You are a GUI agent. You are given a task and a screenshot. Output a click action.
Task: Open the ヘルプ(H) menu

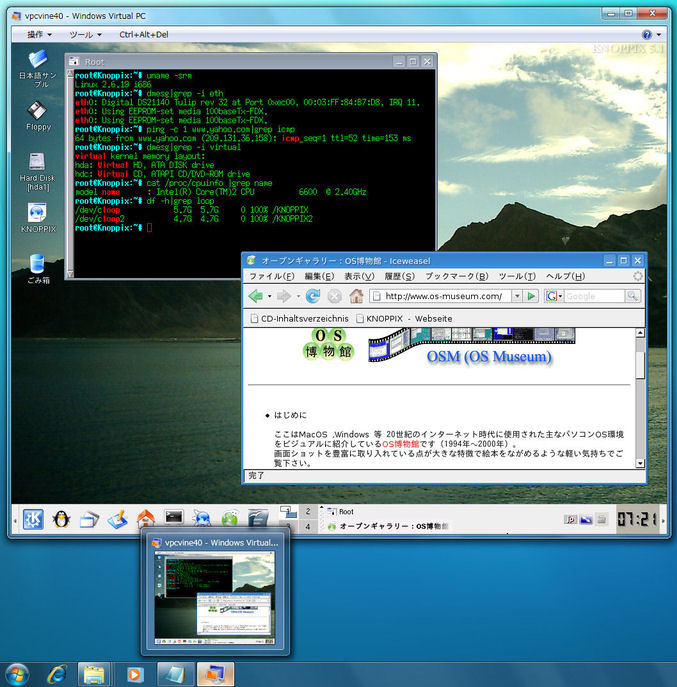(565, 276)
